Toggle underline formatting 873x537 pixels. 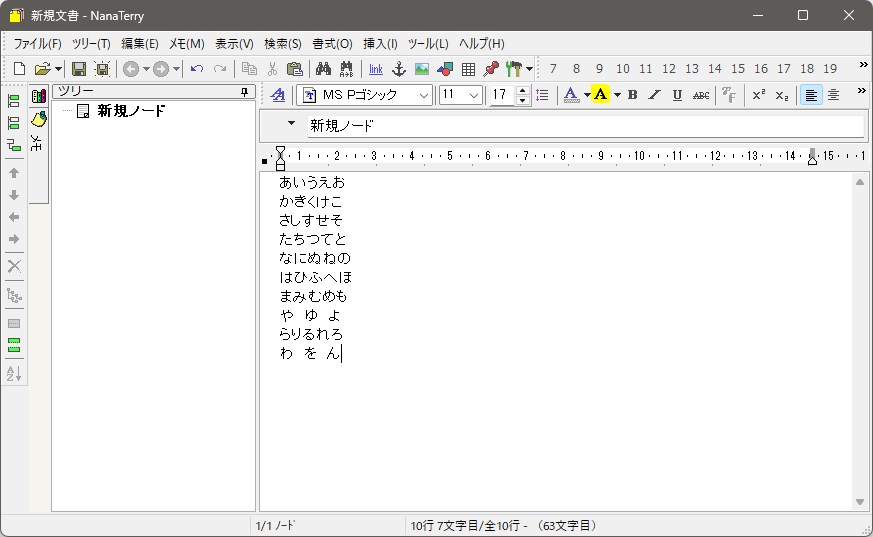[677, 95]
